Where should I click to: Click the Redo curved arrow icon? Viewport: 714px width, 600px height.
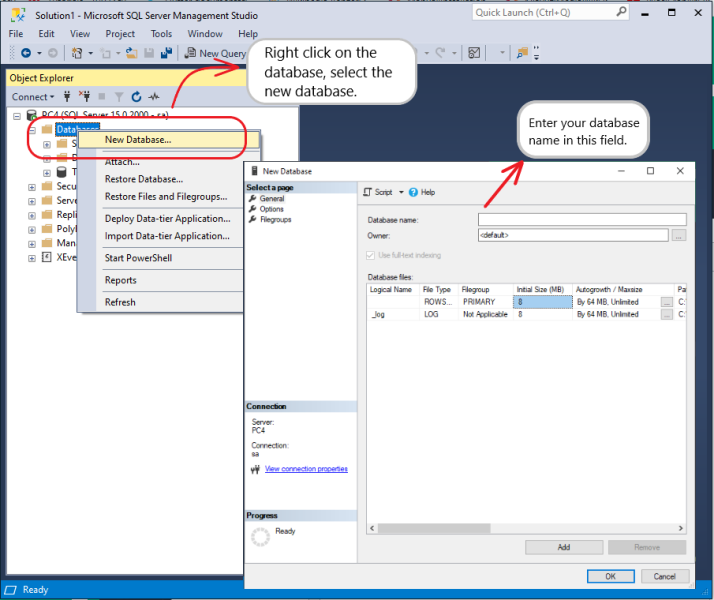tap(440, 53)
